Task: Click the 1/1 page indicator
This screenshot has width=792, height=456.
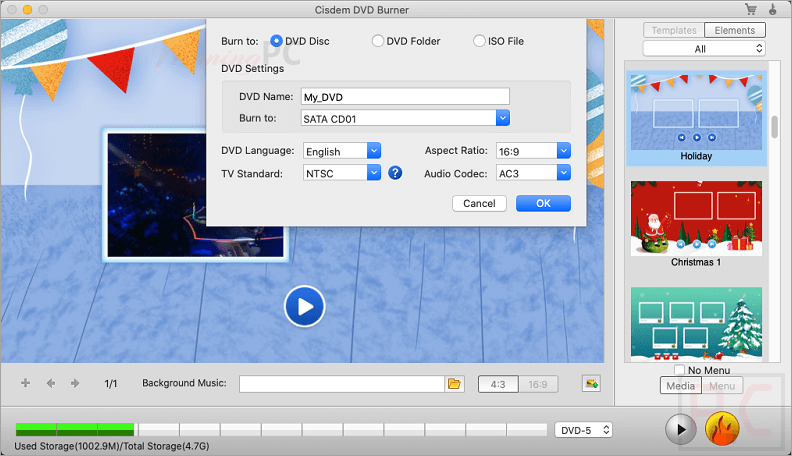Action: point(111,384)
